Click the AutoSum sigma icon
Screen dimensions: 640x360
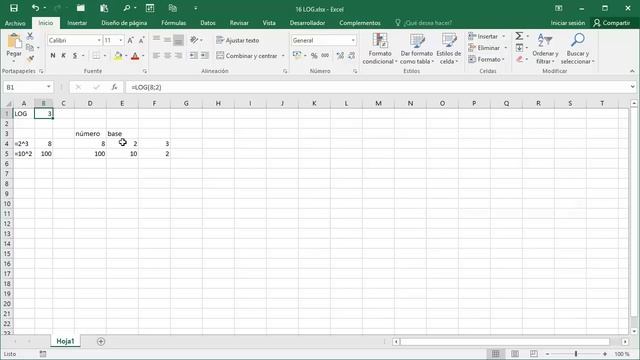(519, 36)
